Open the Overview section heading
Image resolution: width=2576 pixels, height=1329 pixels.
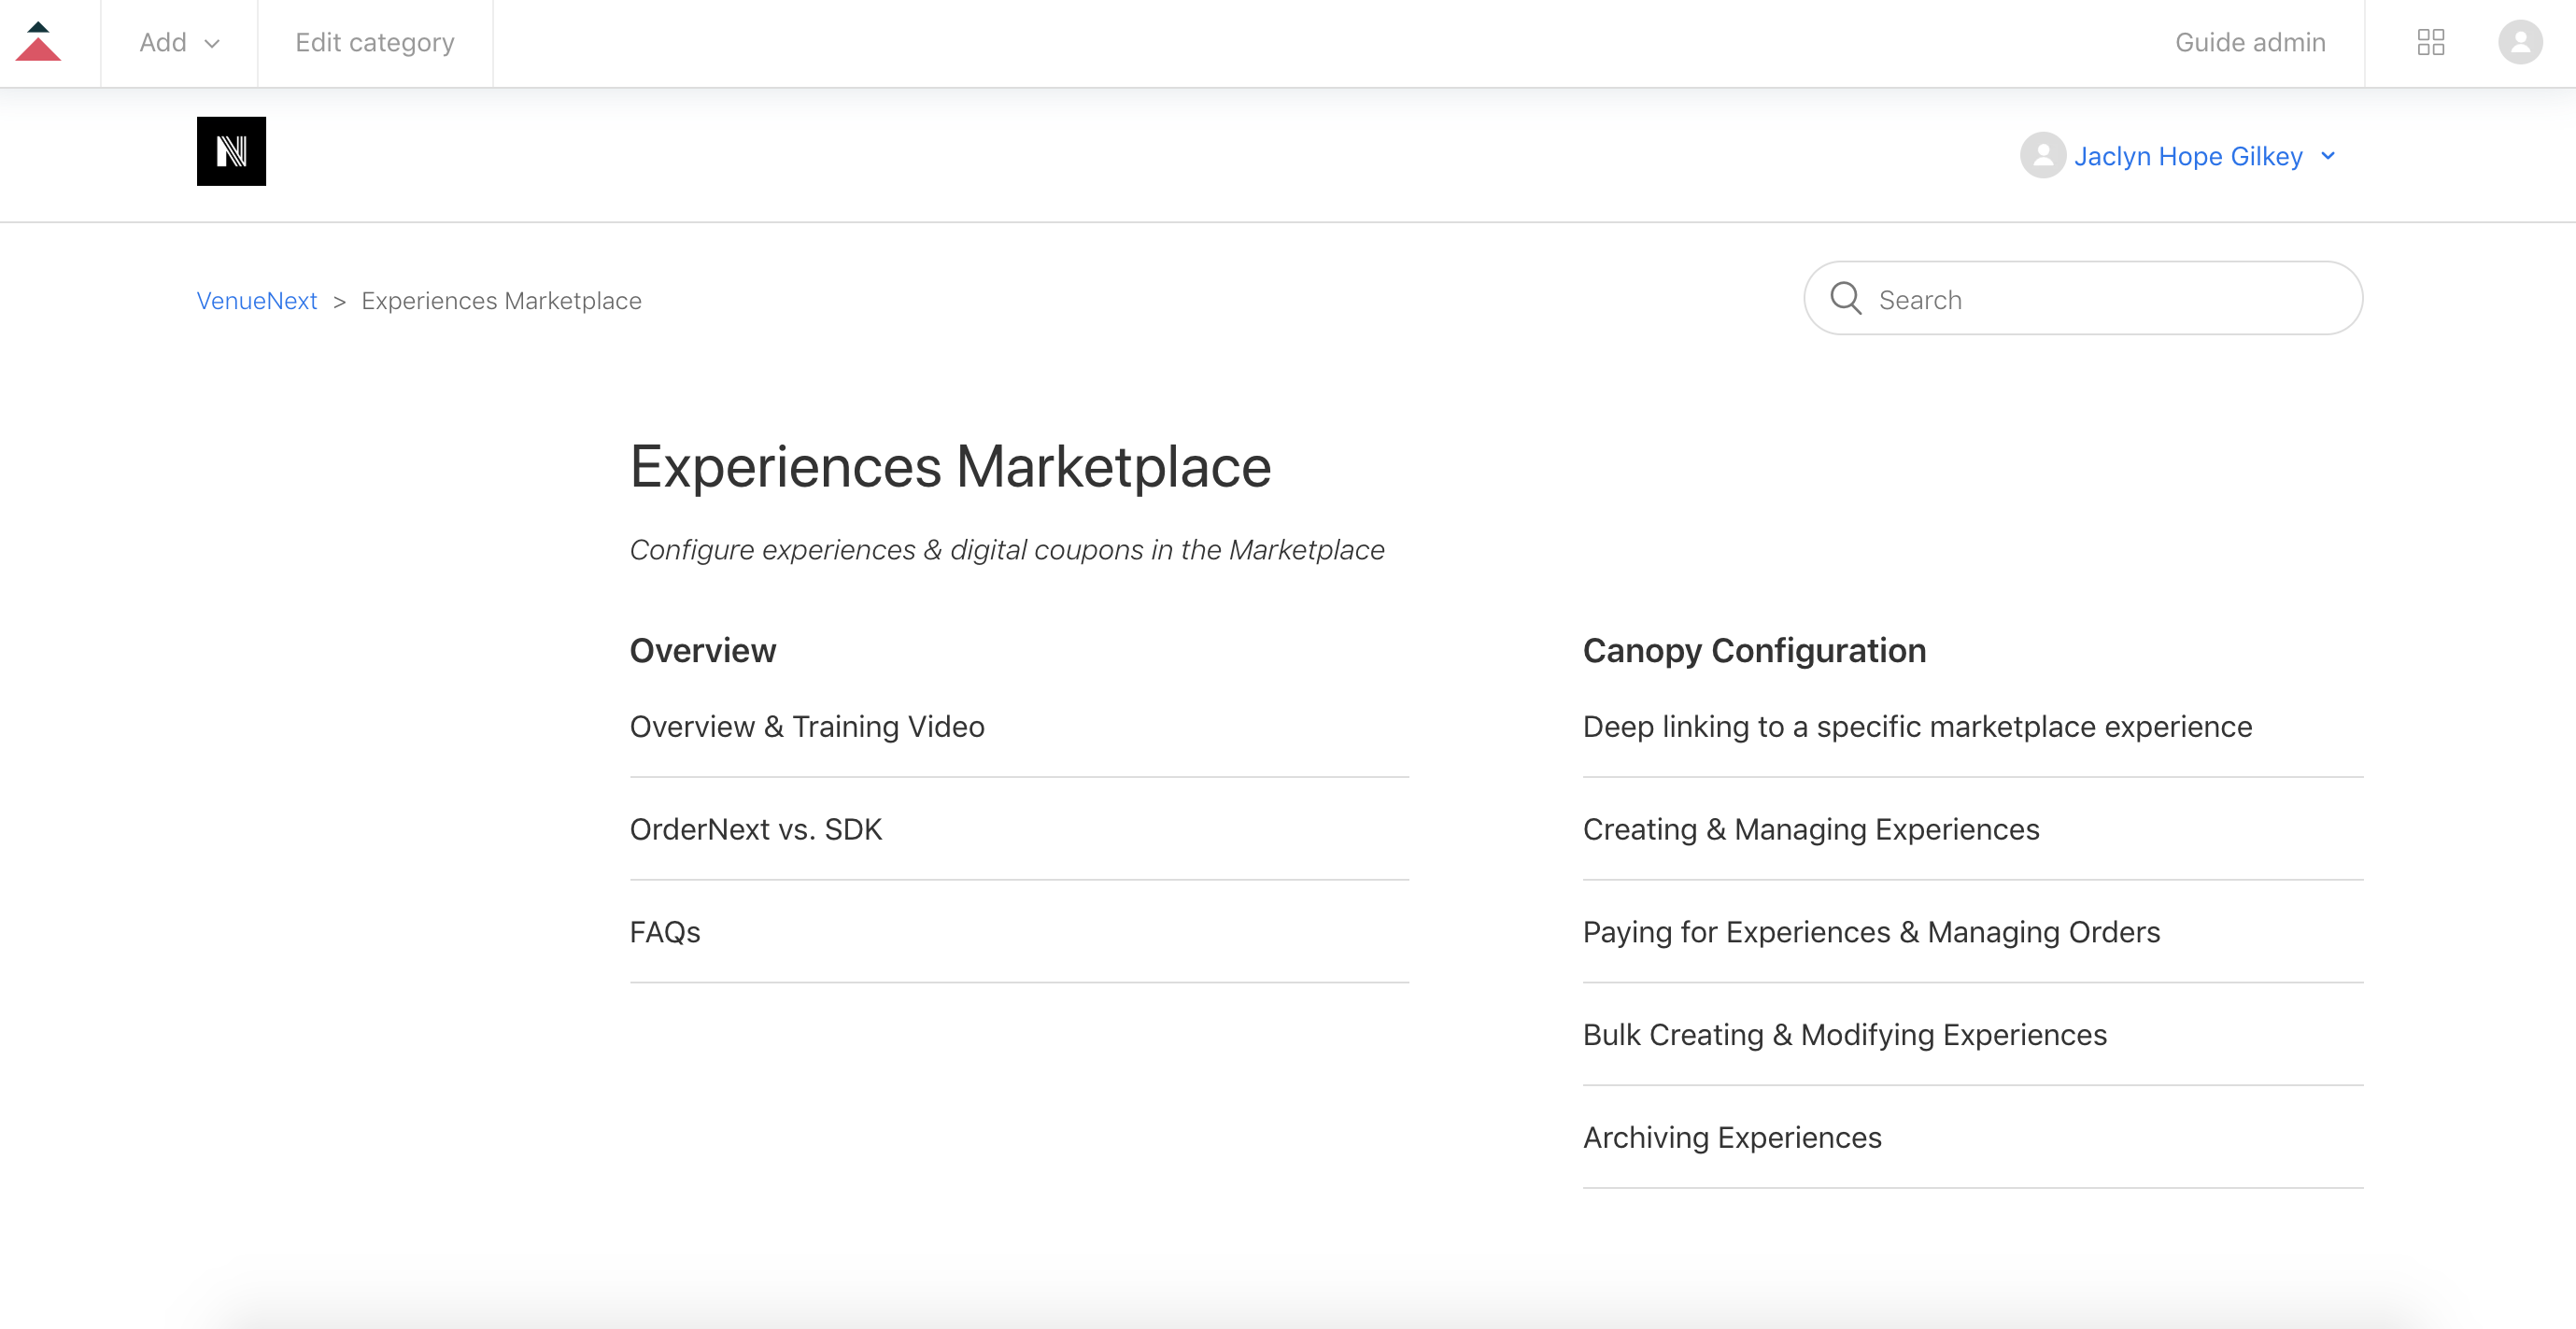(x=703, y=651)
